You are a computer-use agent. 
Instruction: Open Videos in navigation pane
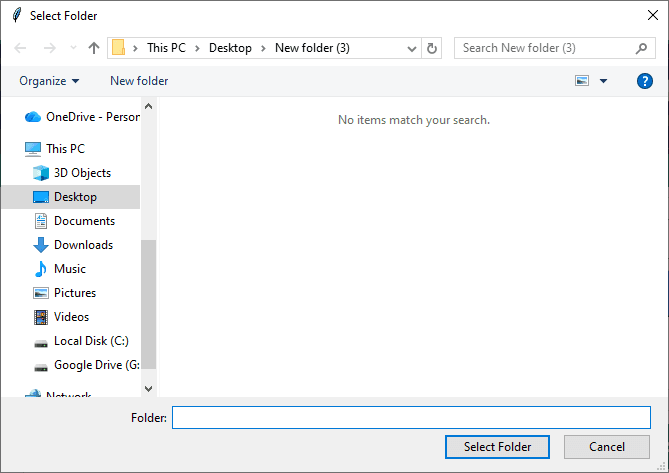[x=61, y=317]
